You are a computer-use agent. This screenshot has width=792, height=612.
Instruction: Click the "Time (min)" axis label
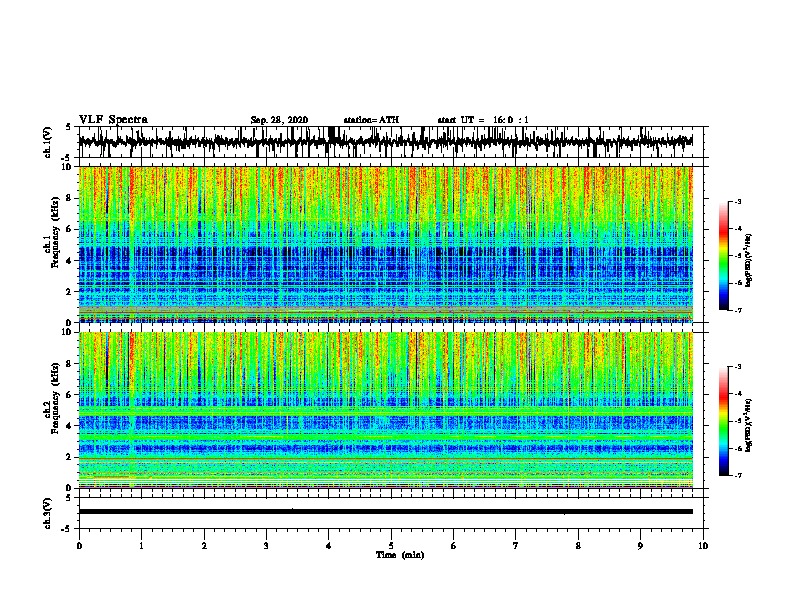click(x=400, y=555)
